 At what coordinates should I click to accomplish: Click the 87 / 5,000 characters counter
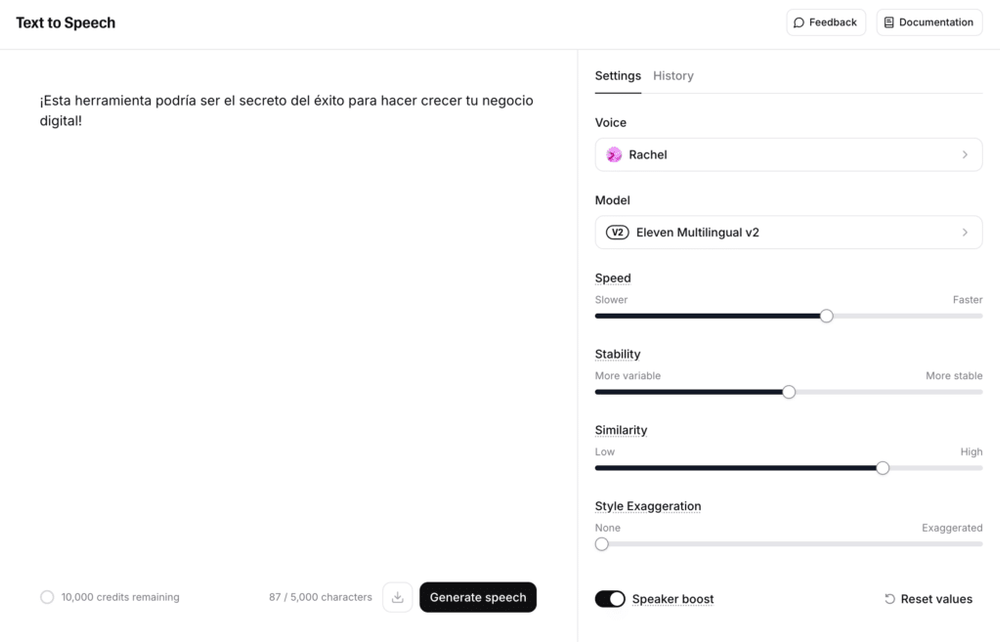[x=320, y=597]
